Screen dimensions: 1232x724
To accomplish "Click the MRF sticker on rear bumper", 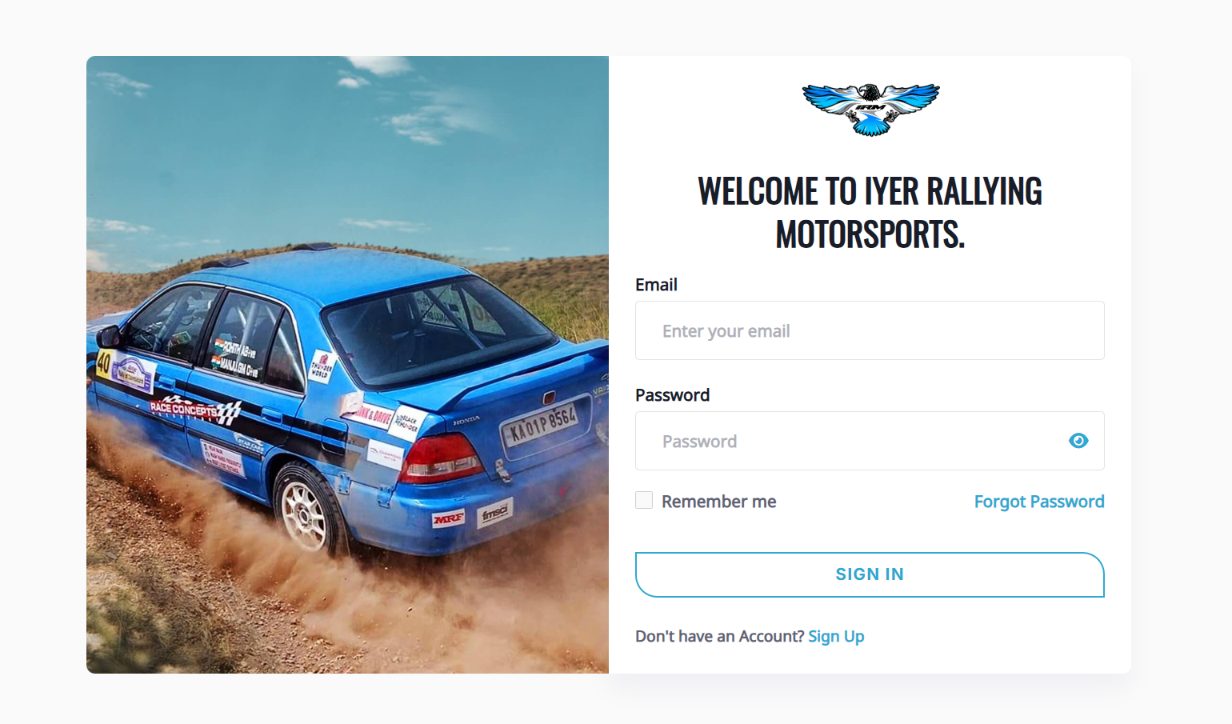I will tap(448, 518).
